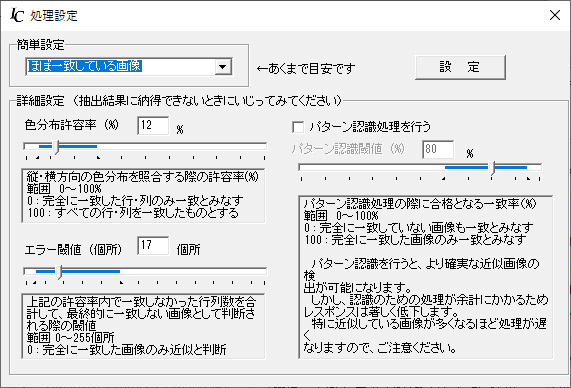Close the 処理設定 dialog window
This screenshot has width=571, height=388.
click(555, 15)
